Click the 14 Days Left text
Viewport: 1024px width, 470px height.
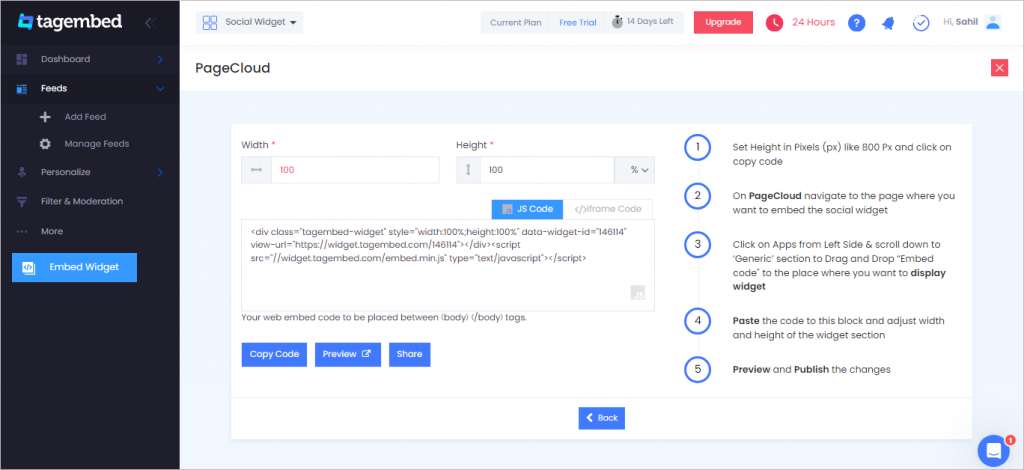(x=650, y=22)
